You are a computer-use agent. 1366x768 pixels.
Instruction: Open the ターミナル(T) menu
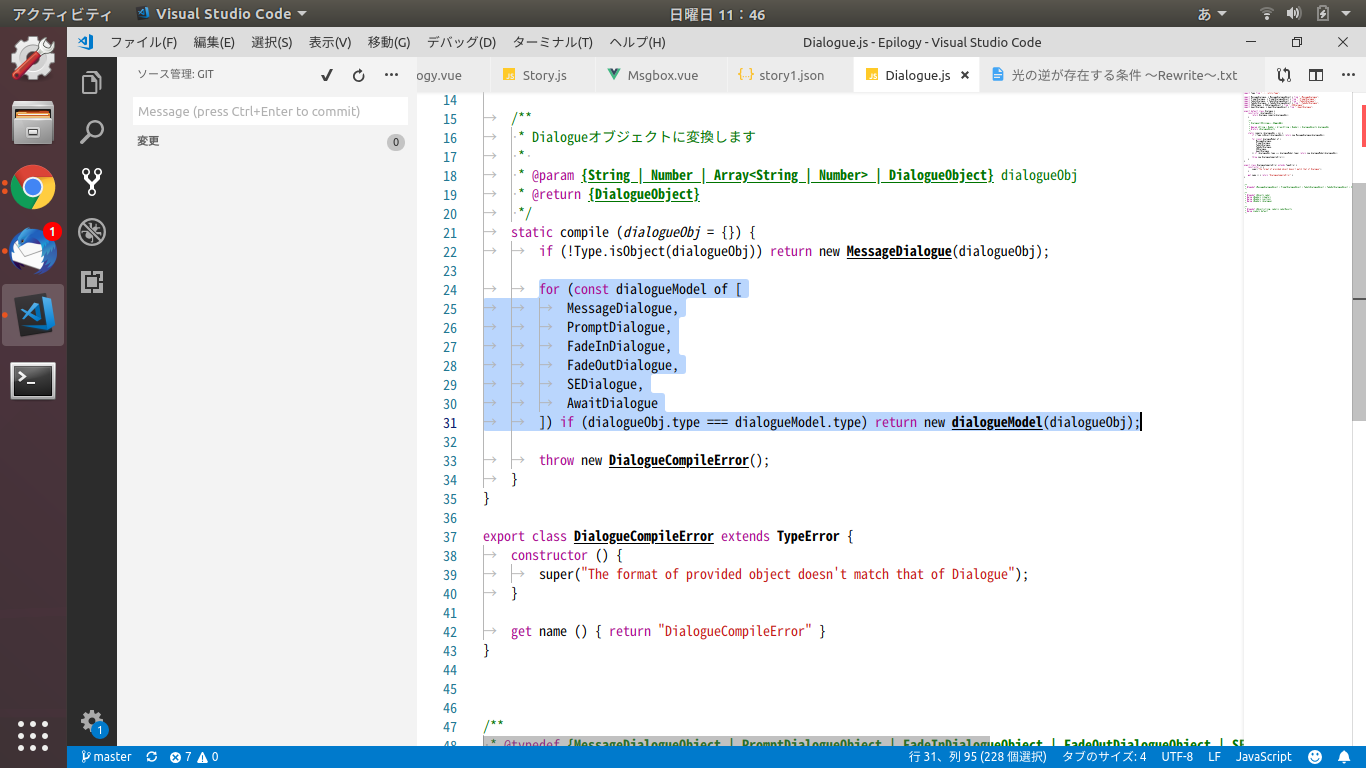[552, 42]
